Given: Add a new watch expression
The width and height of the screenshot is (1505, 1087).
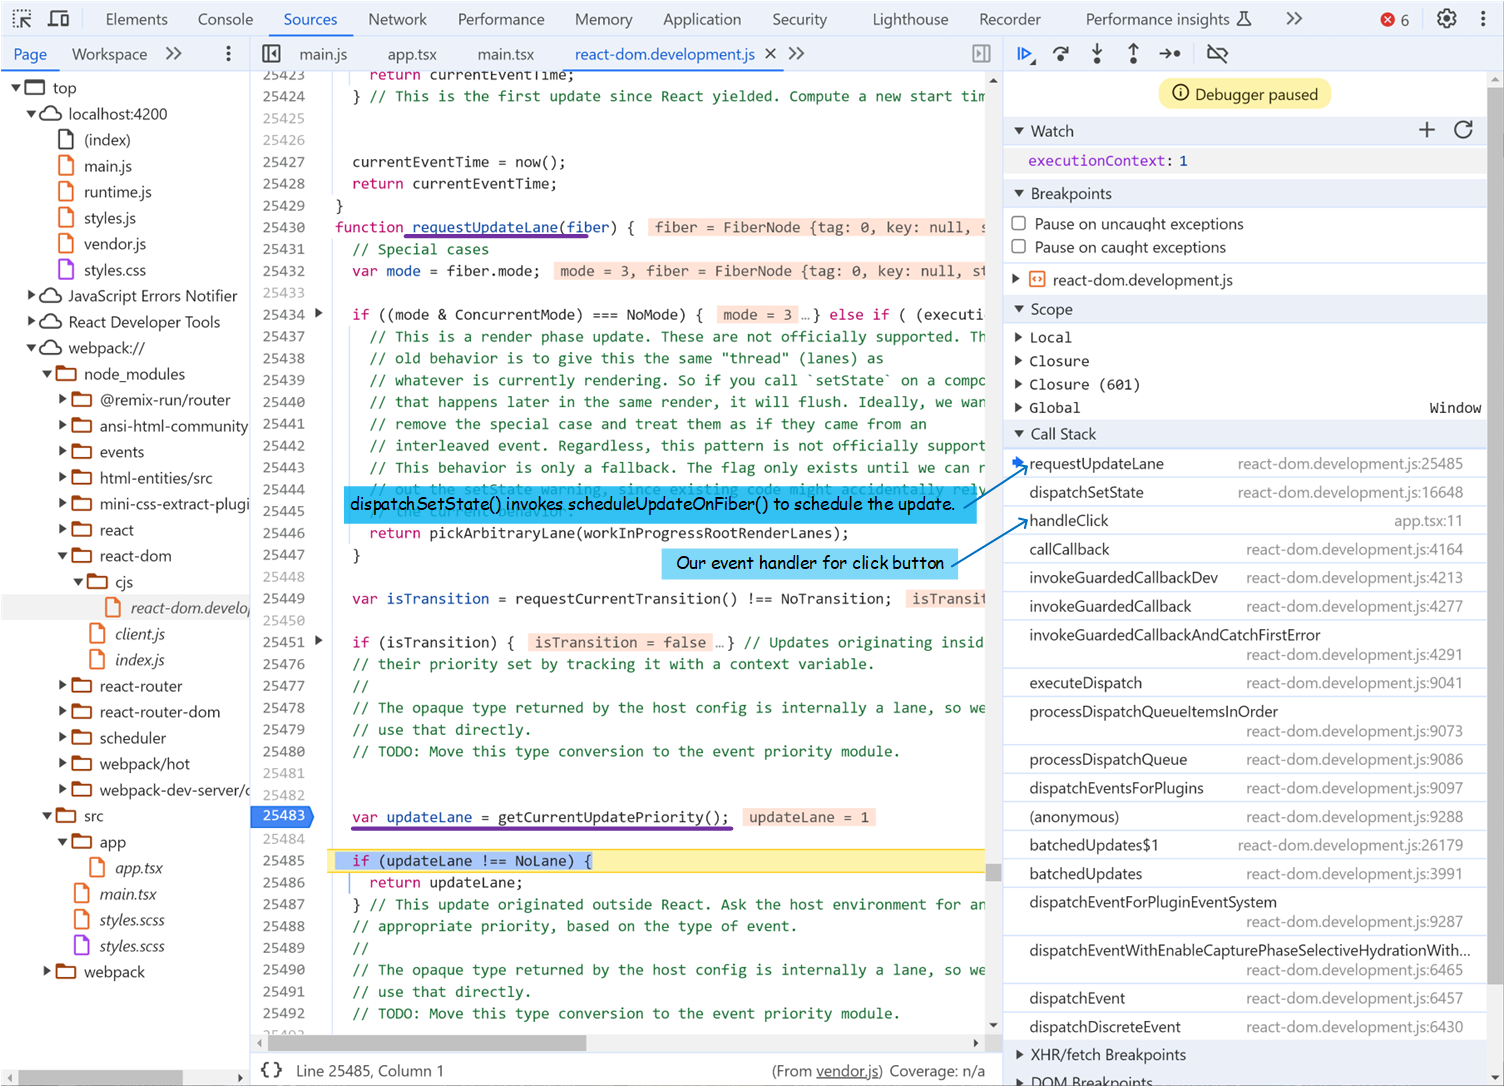Looking at the screenshot, I should (1427, 130).
